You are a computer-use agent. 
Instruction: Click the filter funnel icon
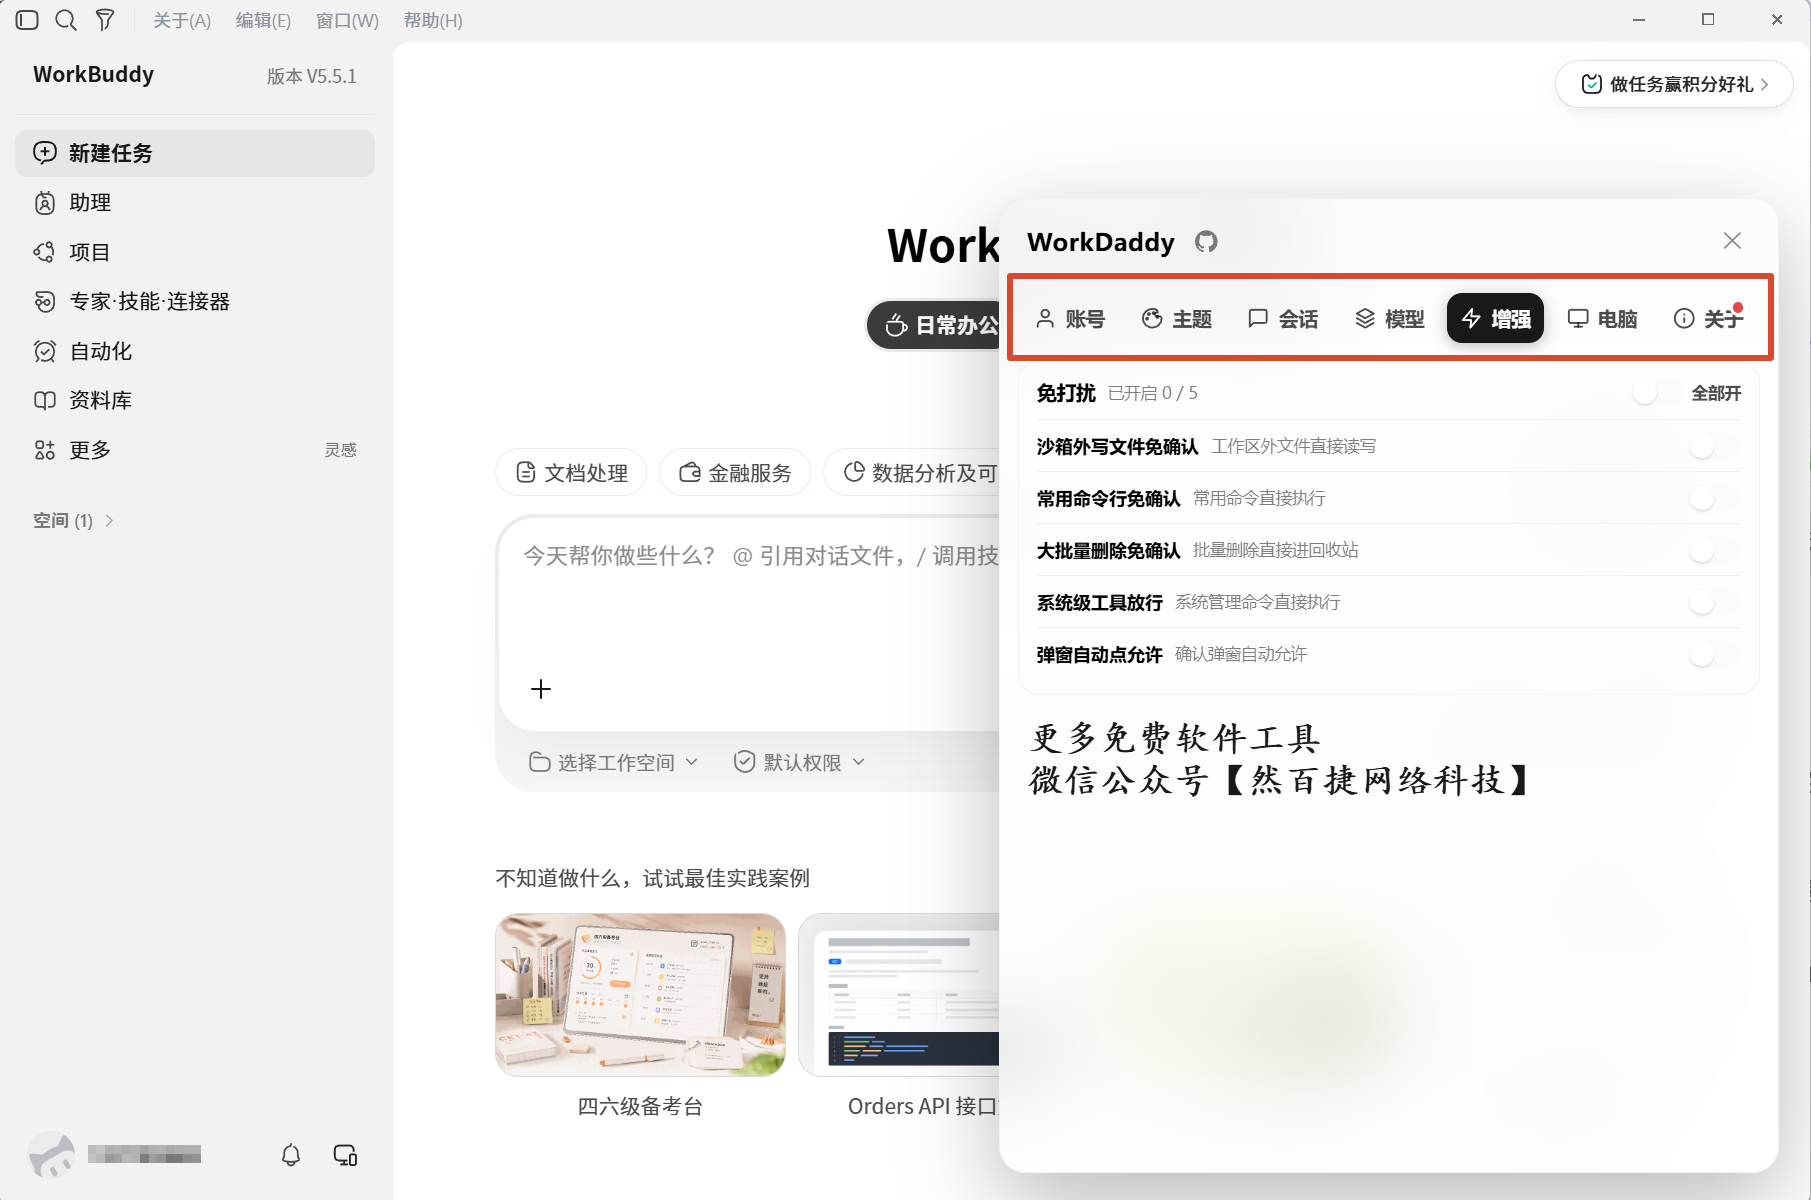(x=105, y=20)
